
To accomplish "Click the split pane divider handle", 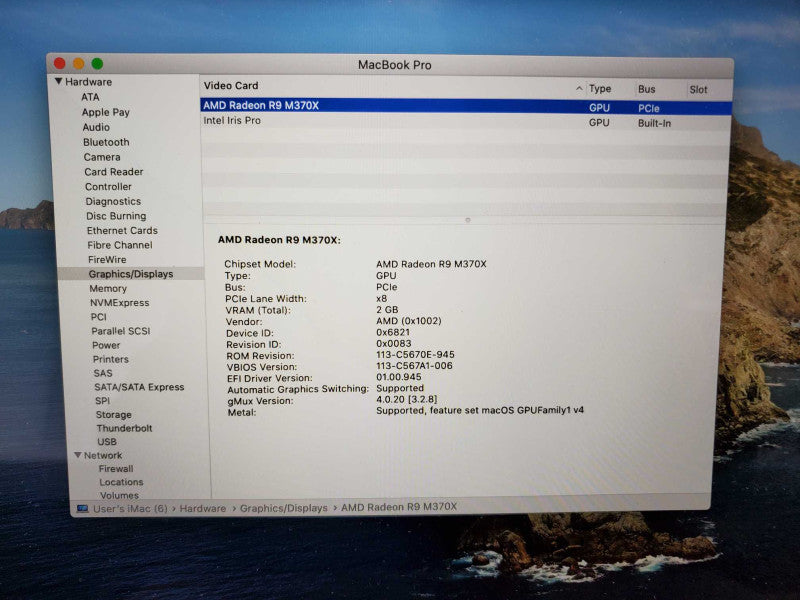I will (x=467, y=220).
